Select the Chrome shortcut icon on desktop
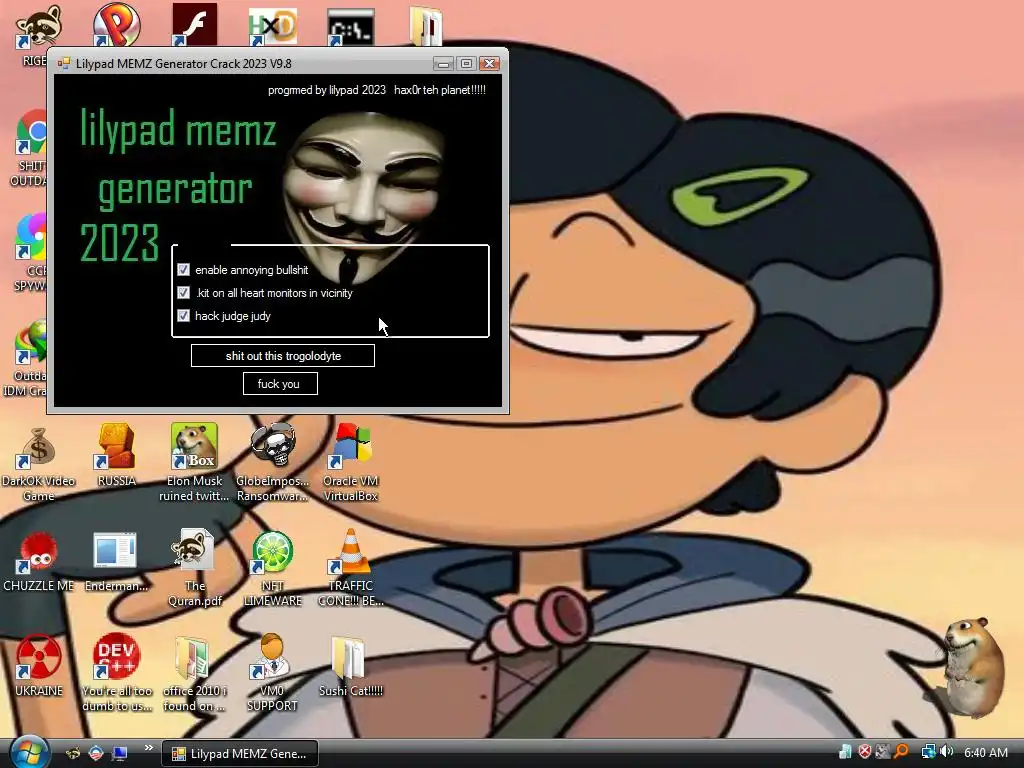 coord(31,134)
